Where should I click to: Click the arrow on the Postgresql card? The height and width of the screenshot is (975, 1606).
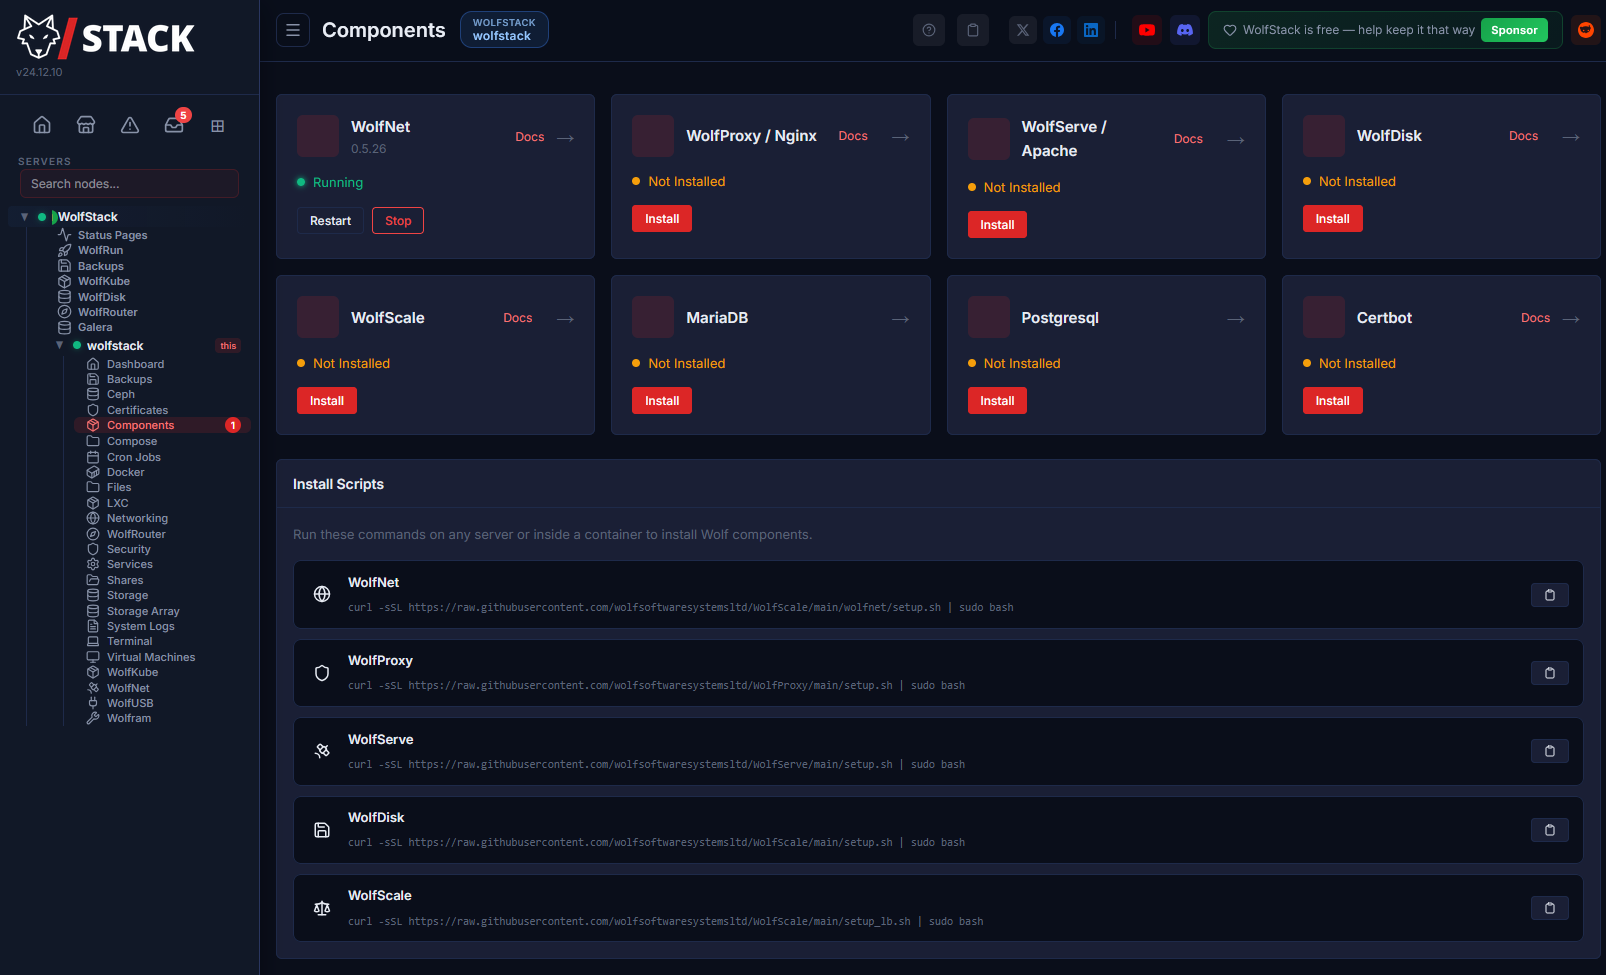point(1236,319)
